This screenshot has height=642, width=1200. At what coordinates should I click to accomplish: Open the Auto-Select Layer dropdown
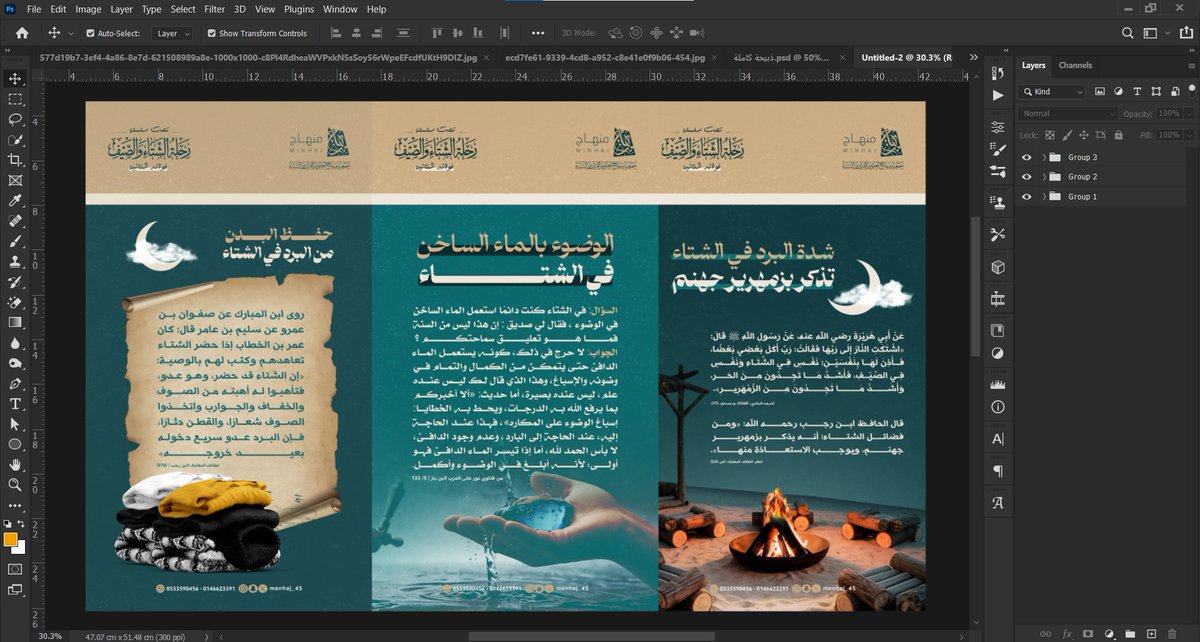click(172, 33)
